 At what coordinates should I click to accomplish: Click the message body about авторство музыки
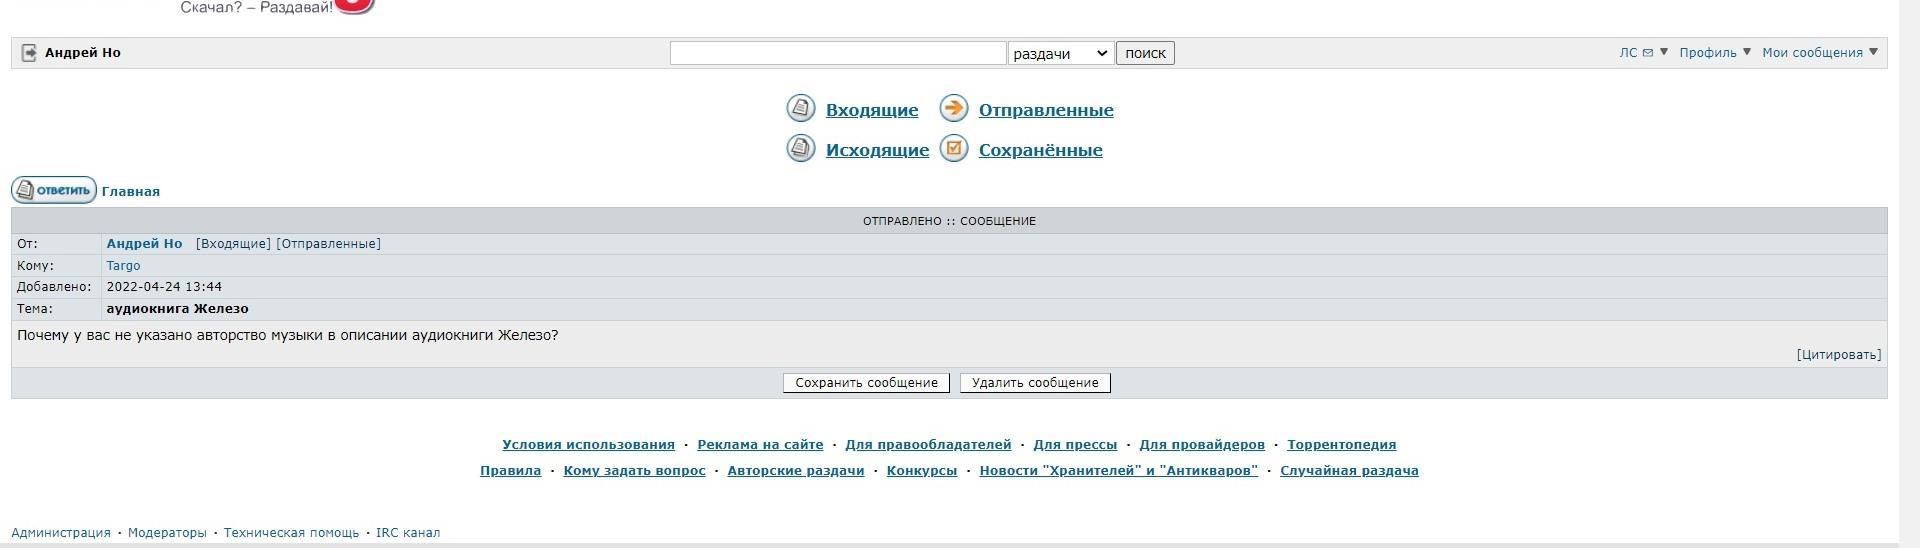tap(288, 335)
